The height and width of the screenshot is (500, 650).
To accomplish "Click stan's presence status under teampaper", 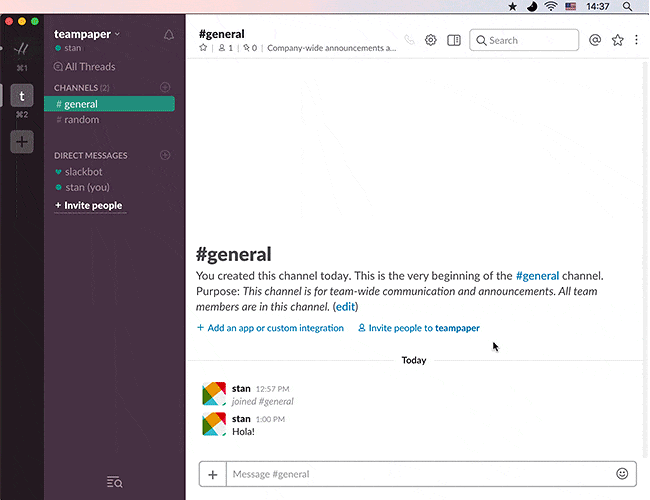I will [x=68, y=48].
